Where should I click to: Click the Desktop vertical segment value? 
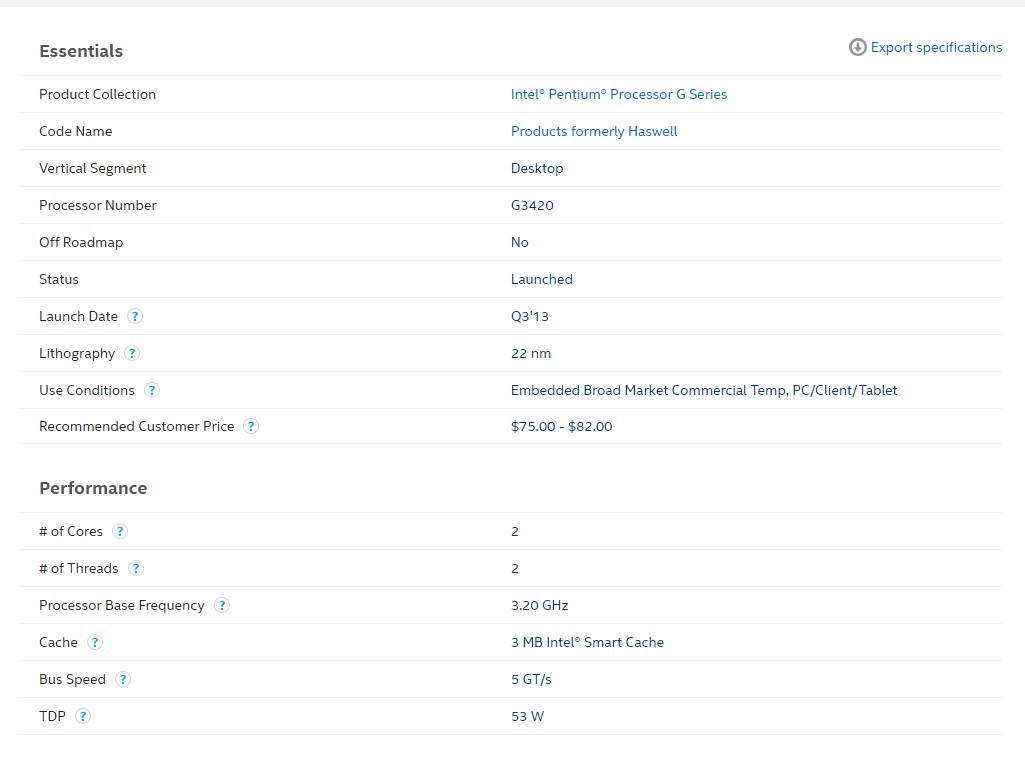pos(537,169)
